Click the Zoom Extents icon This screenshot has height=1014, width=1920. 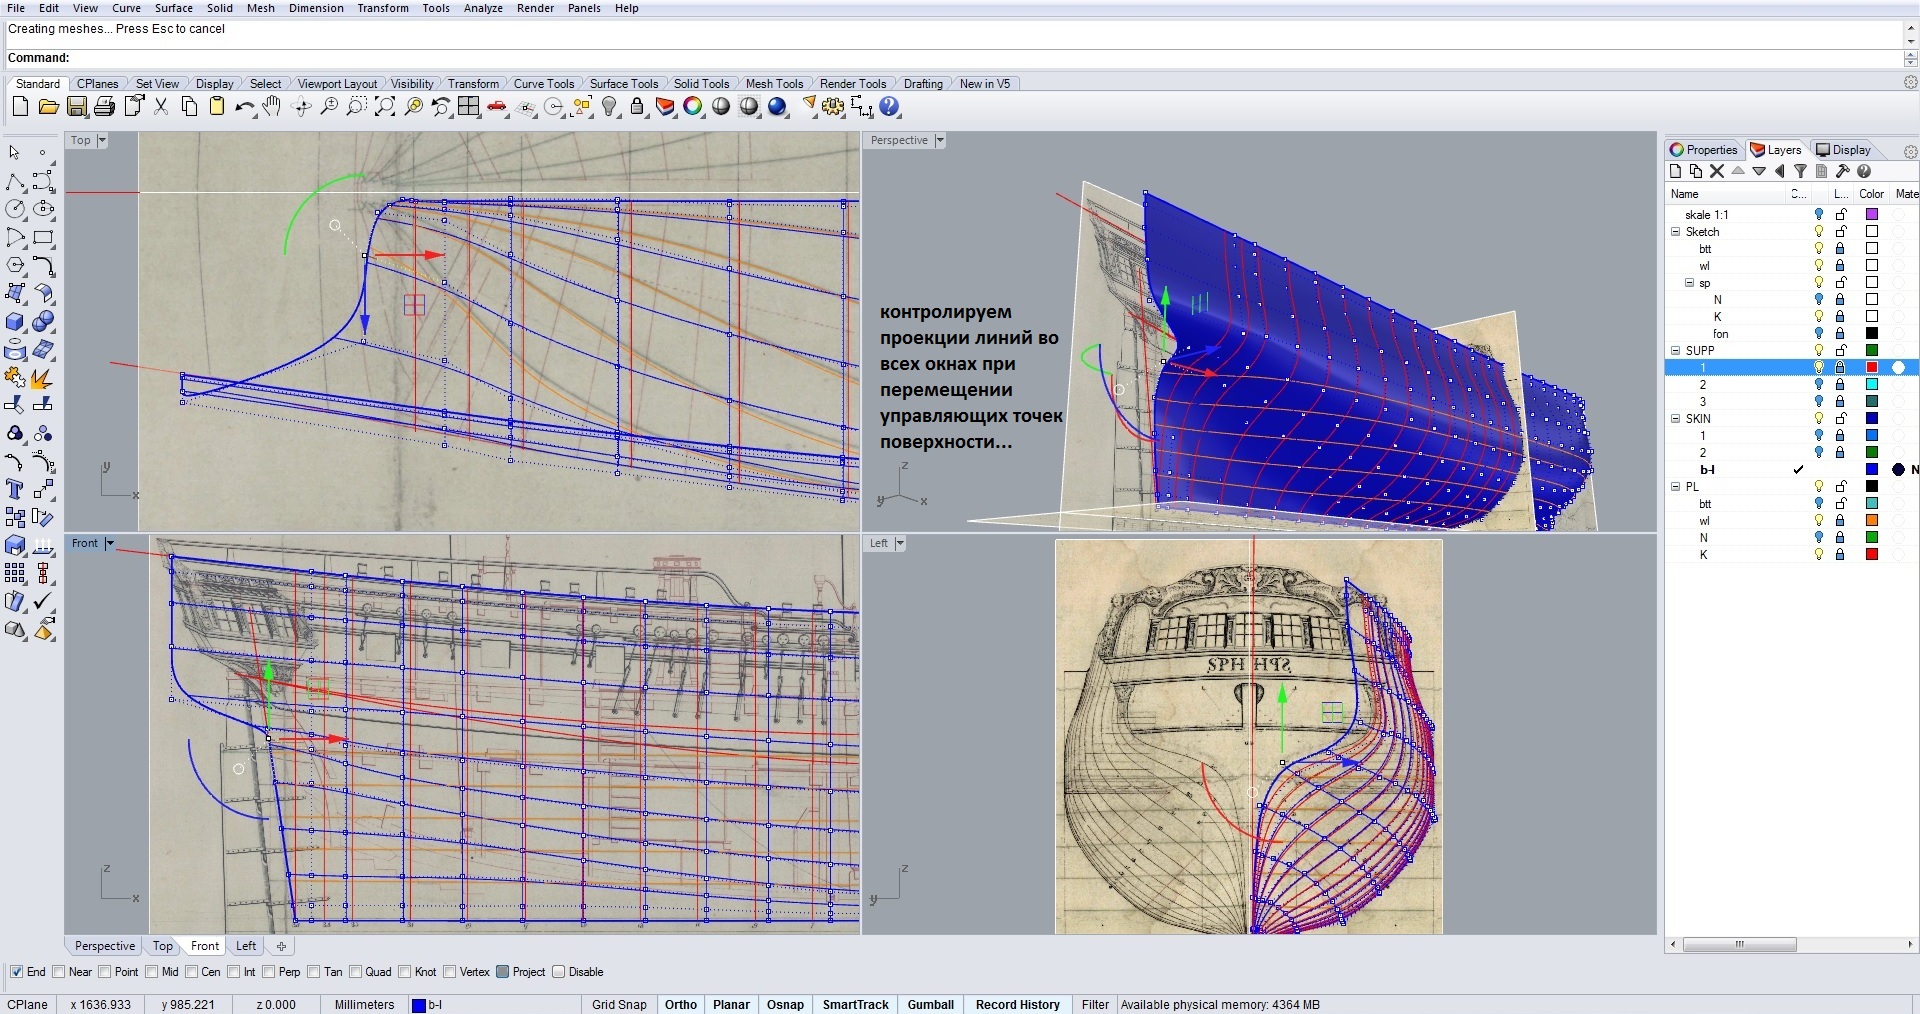tap(385, 107)
